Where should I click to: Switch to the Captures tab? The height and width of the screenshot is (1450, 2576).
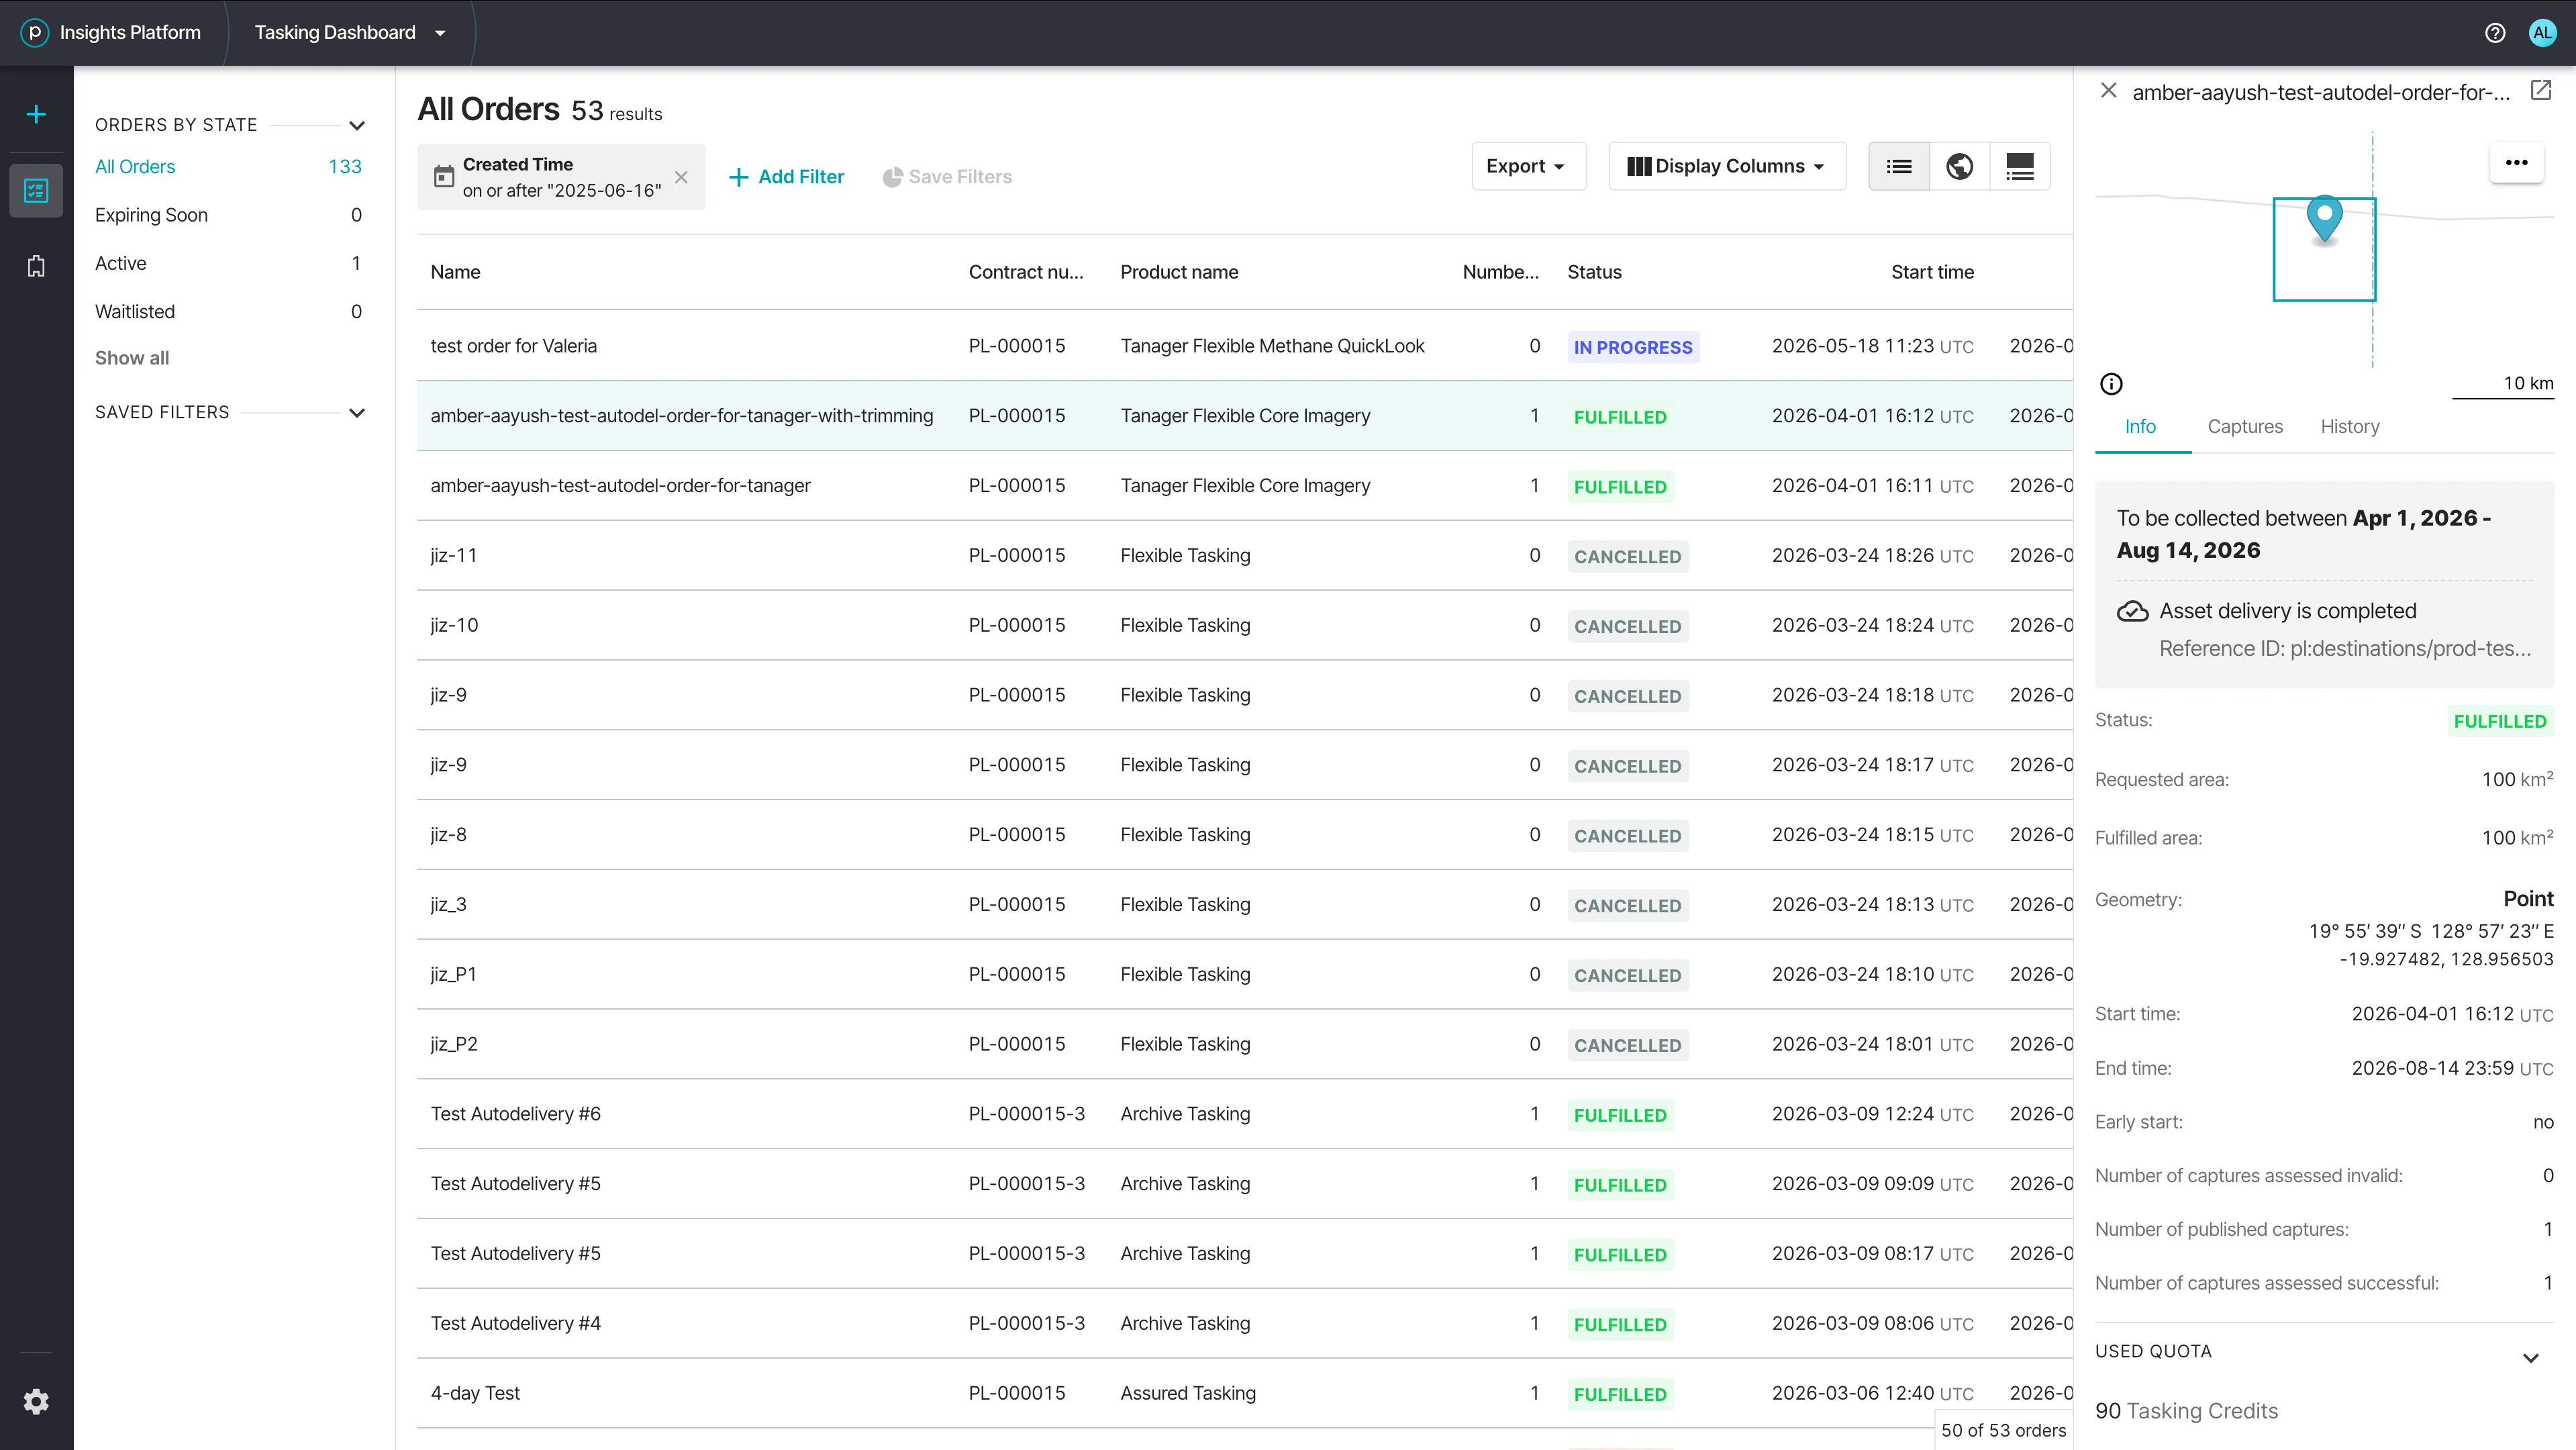pos(2245,427)
